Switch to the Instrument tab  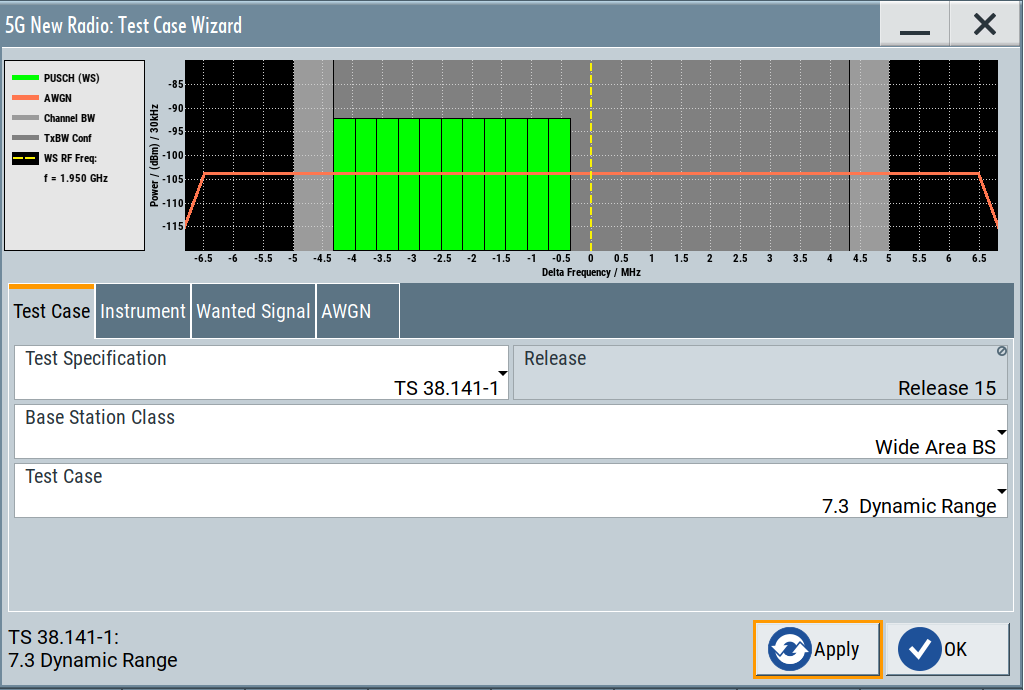click(x=143, y=311)
